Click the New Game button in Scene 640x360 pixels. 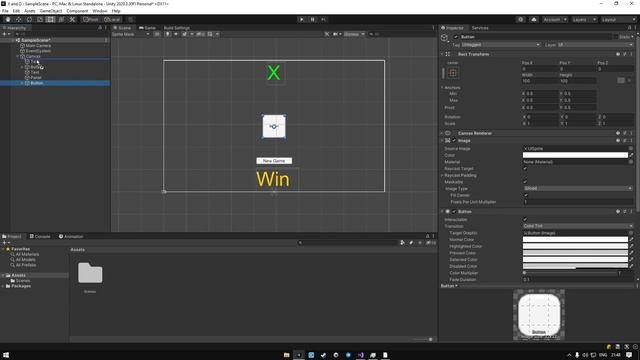(x=274, y=161)
